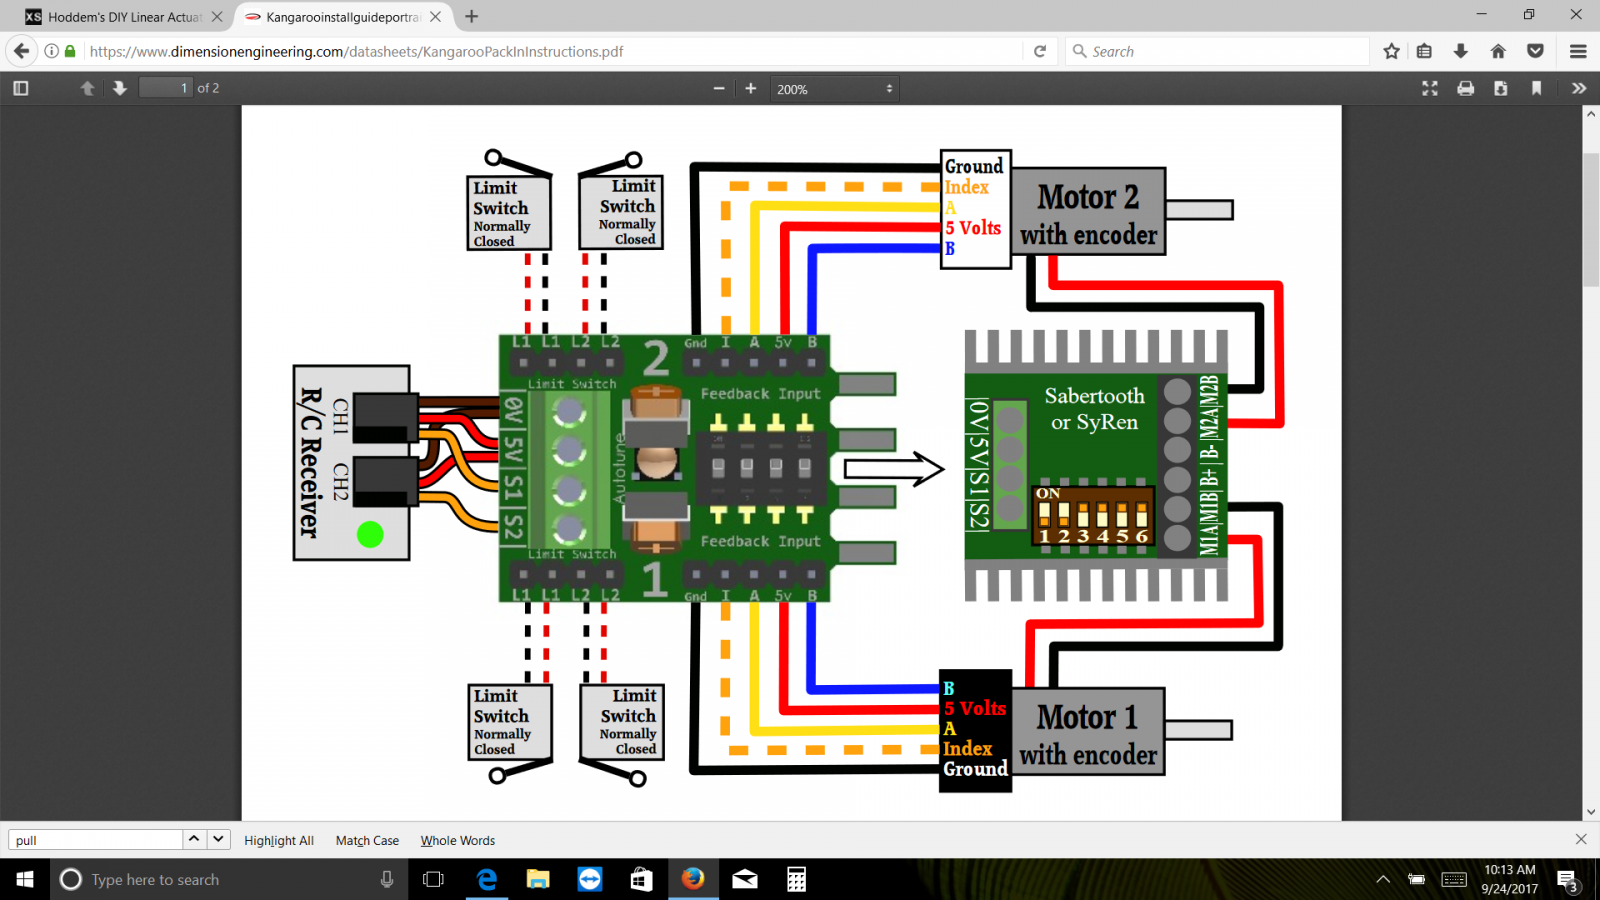Open browser downloads arrow
The image size is (1600, 900).
[1461, 51]
